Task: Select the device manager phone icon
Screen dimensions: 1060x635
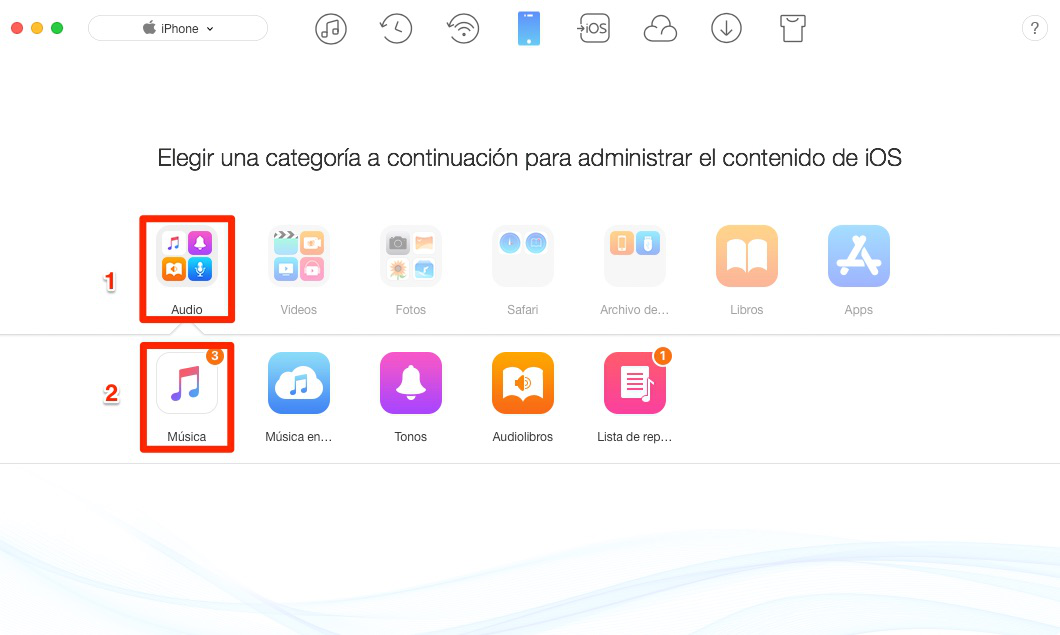Action: click(529, 29)
